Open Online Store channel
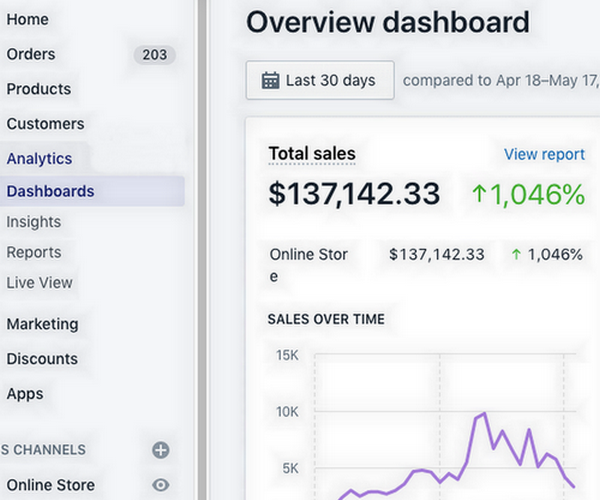Viewport: 600px width, 500px height. pos(51,485)
